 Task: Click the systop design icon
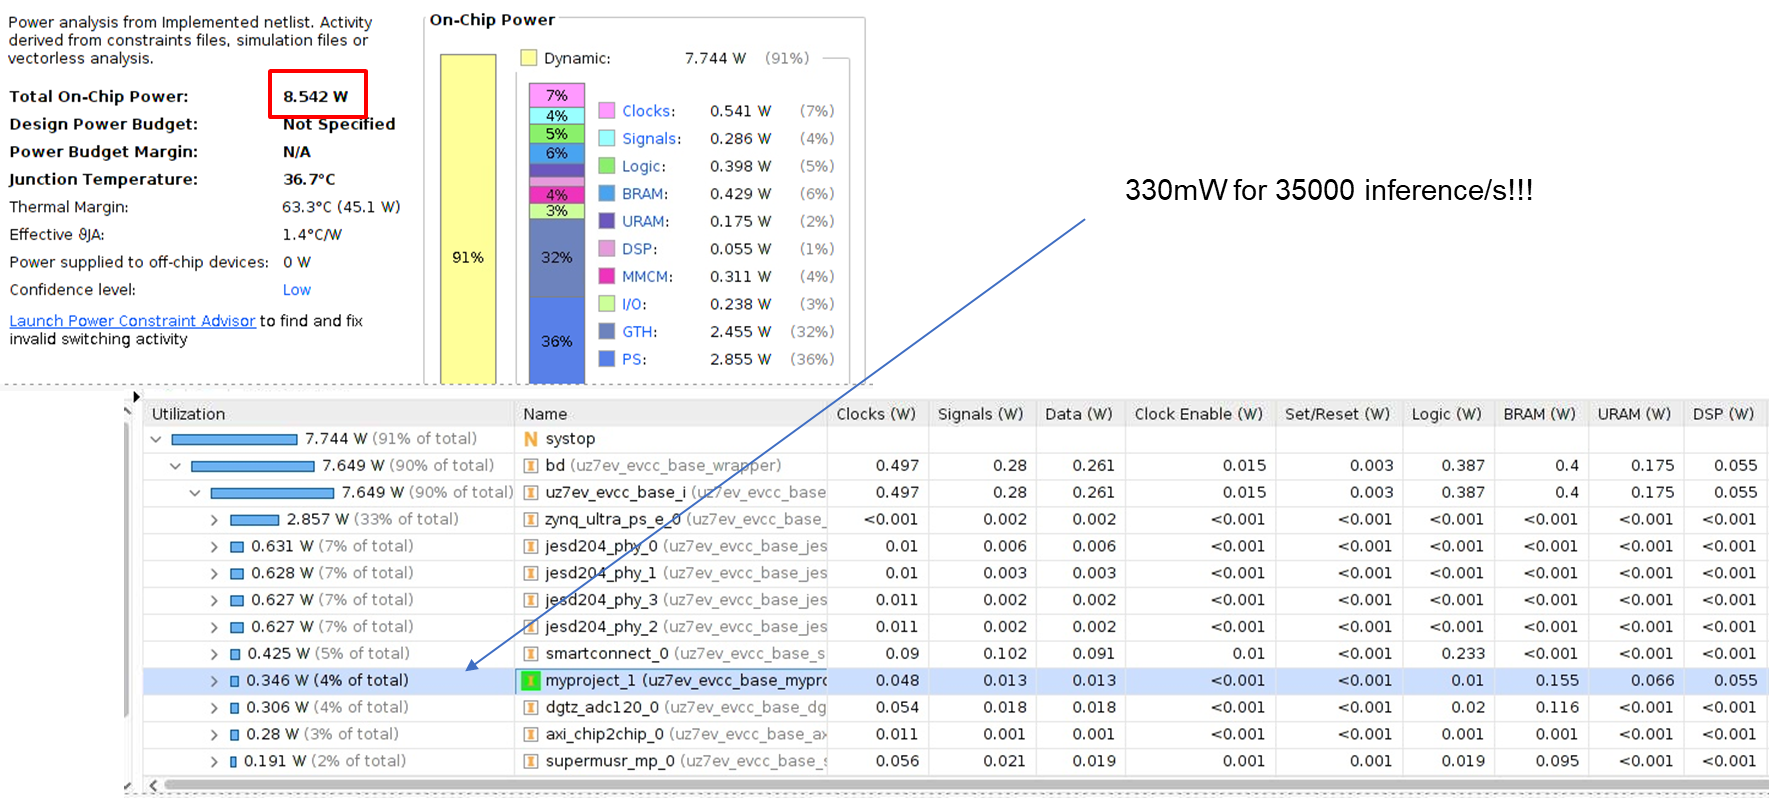tap(531, 439)
